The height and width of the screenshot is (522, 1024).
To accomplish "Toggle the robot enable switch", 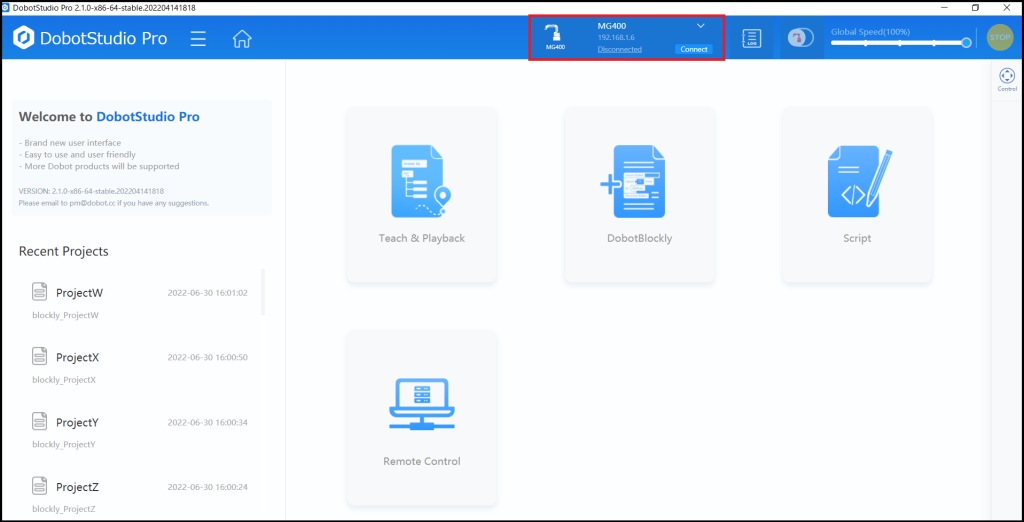I will (x=801, y=38).
